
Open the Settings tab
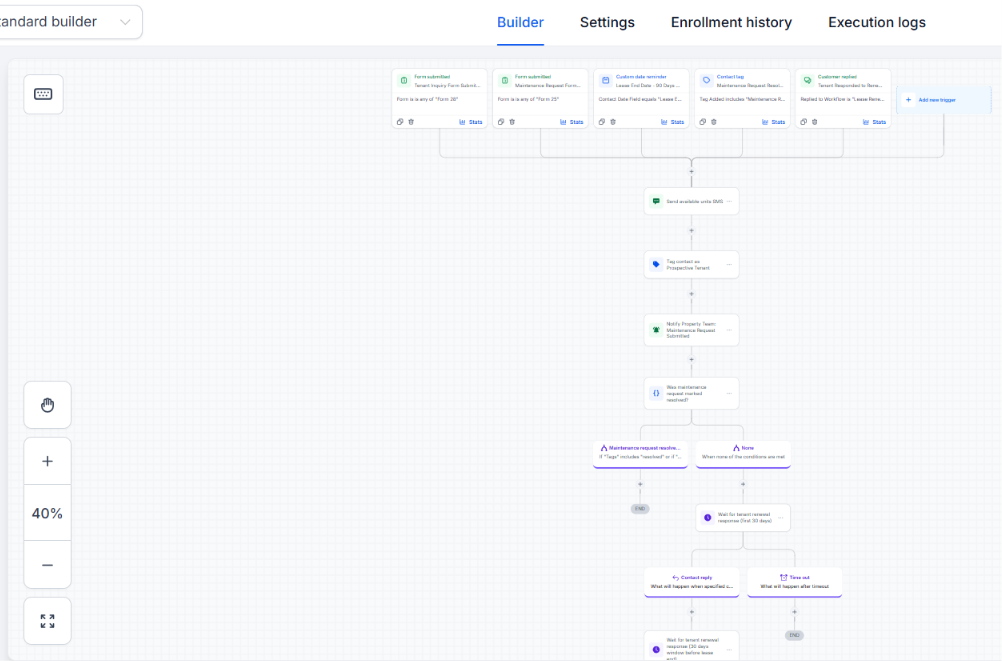click(x=607, y=22)
